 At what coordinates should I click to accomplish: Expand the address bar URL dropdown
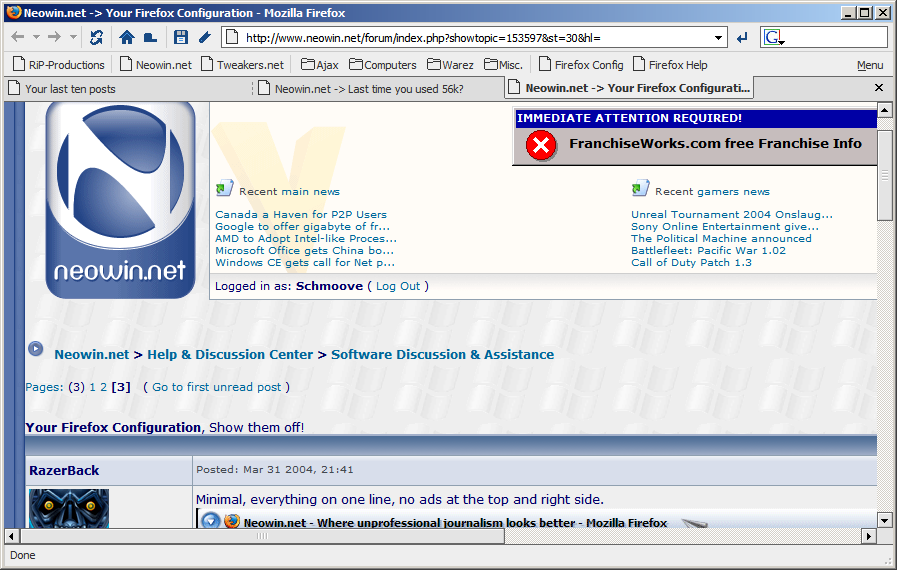click(x=718, y=38)
